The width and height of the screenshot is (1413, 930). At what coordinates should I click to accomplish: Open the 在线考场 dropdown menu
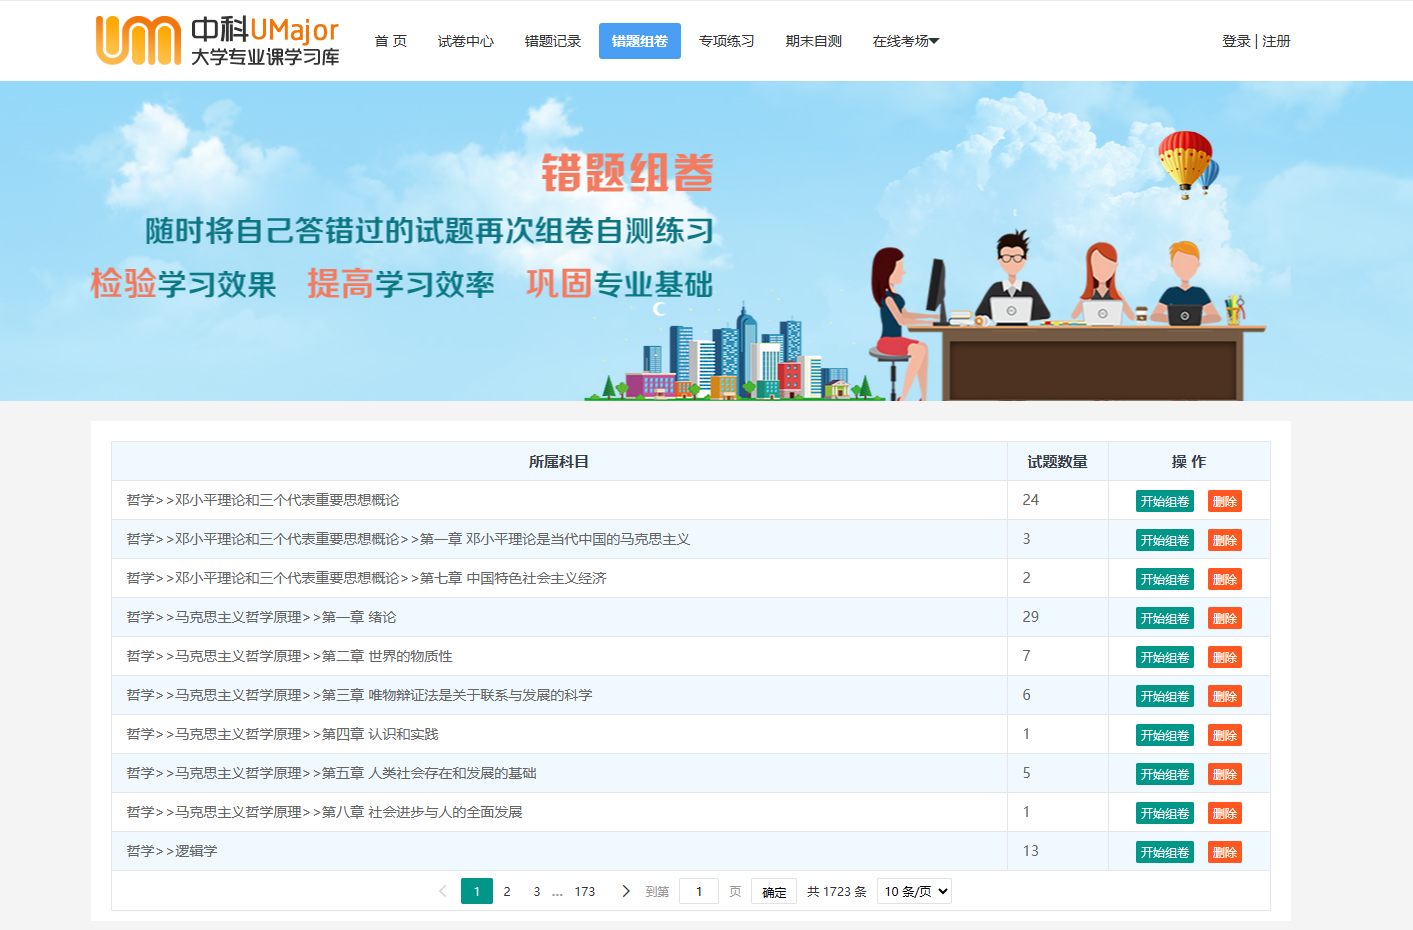pyautogui.click(x=905, y=41)
